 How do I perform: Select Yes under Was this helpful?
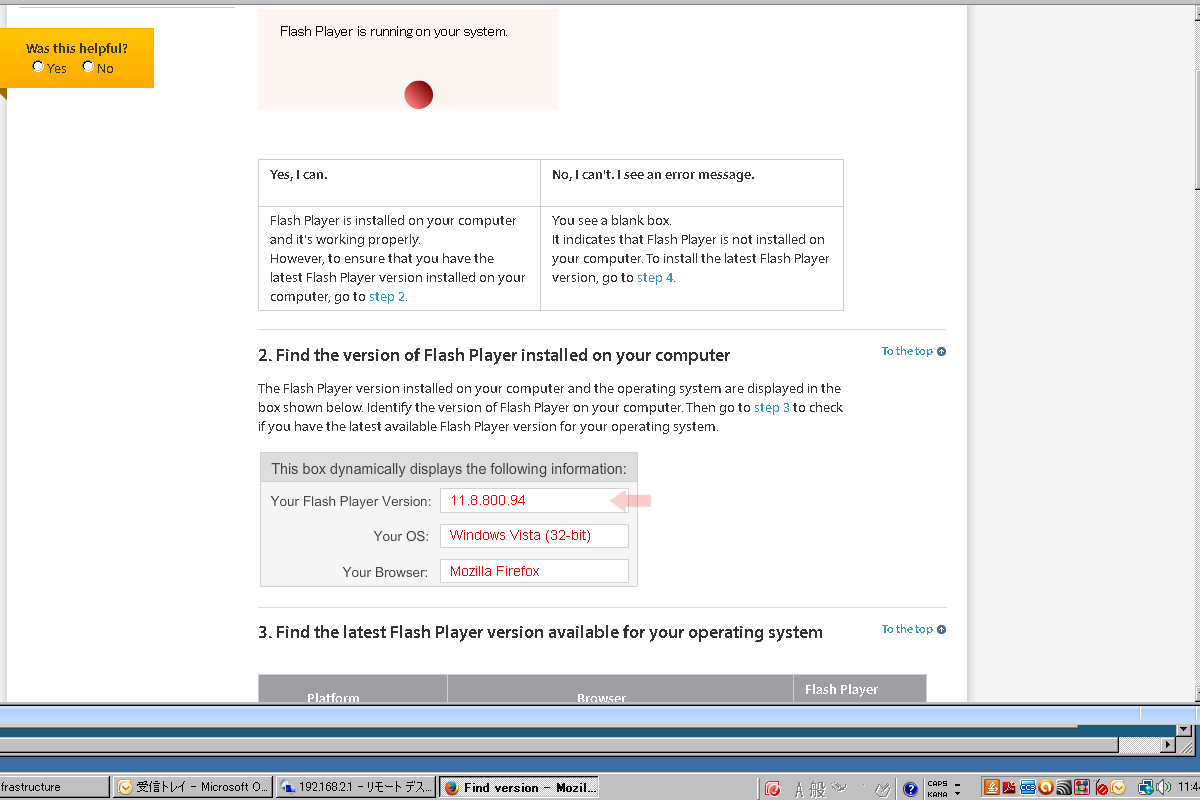(x=38, y=66)
